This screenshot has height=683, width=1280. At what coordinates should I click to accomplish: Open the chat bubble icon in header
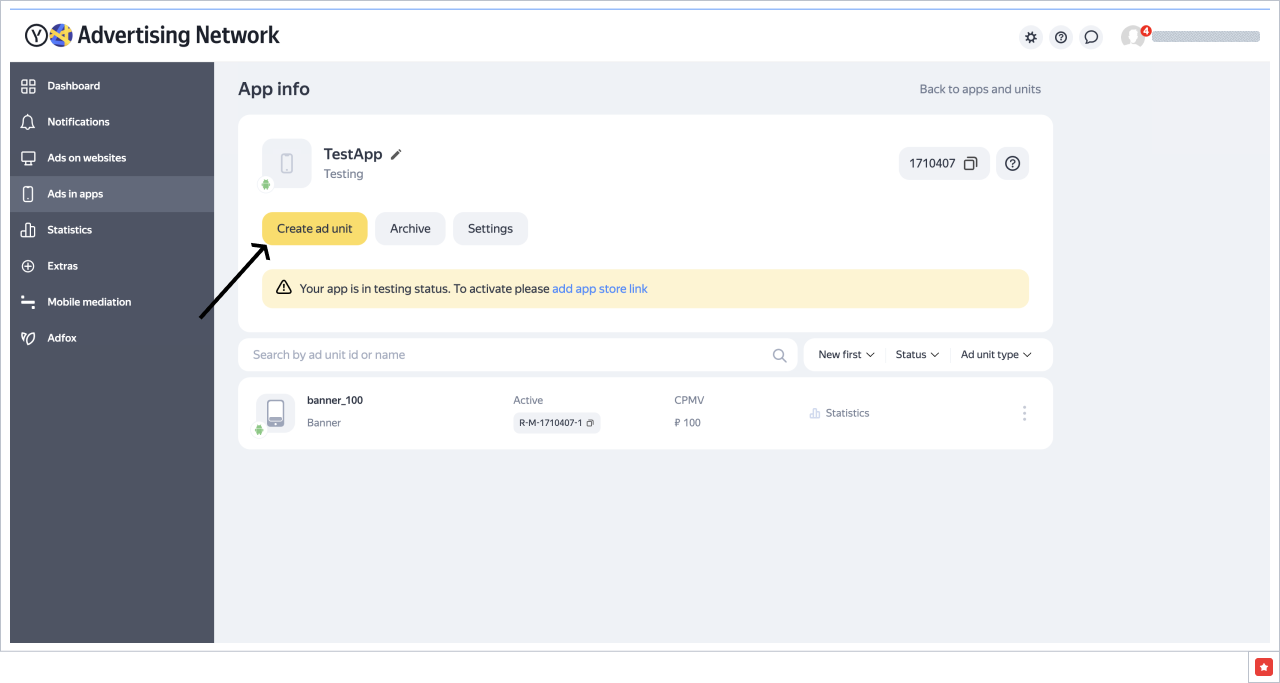(1091, 37)
